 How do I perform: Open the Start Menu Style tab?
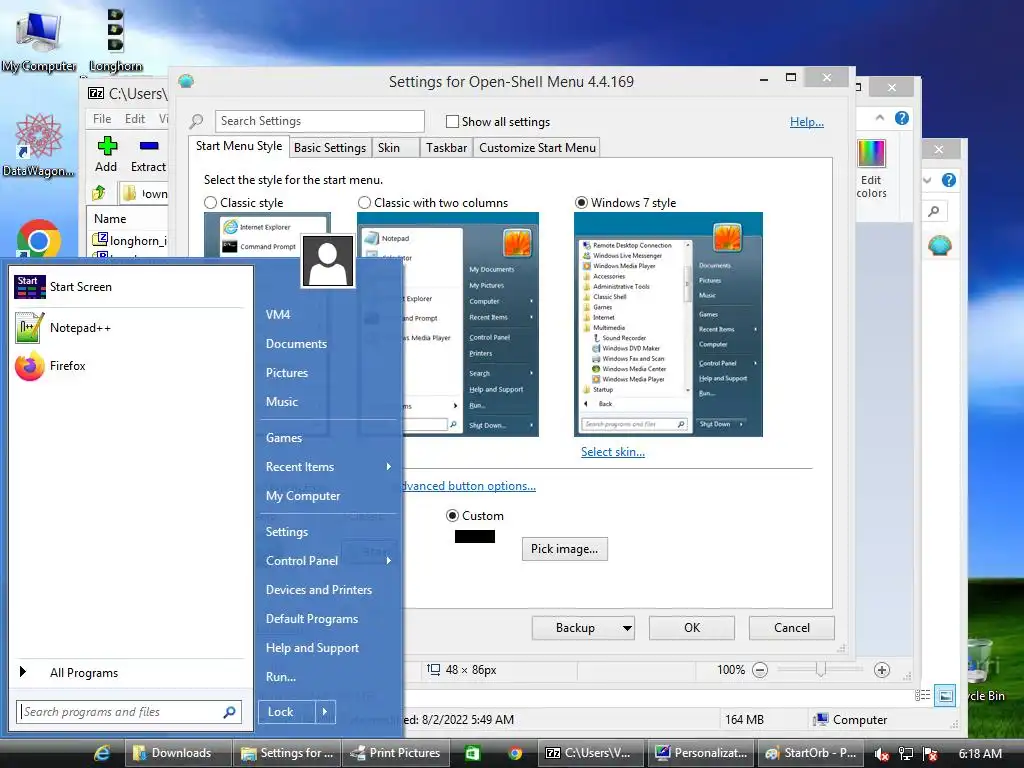coord(239,146)
